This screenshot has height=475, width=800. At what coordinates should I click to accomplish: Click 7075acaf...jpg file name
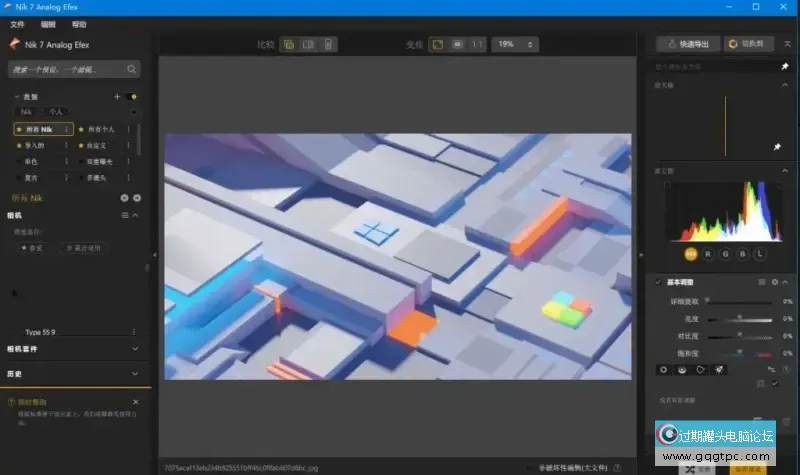241,468
